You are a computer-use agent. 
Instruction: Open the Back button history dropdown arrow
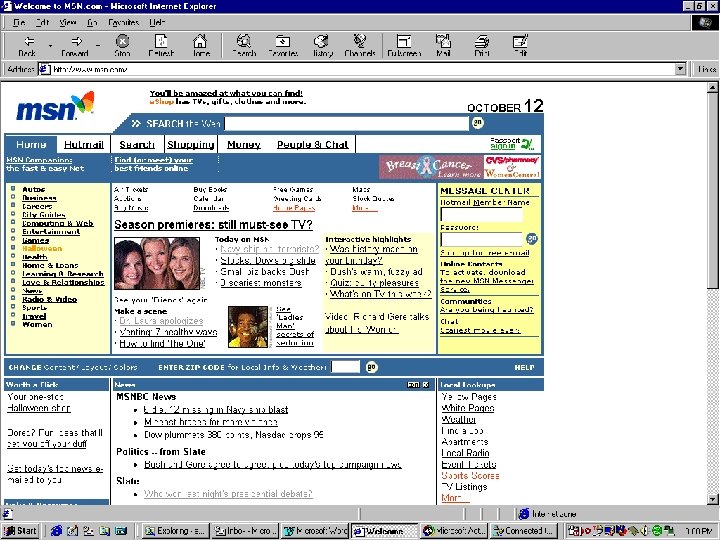50,46
